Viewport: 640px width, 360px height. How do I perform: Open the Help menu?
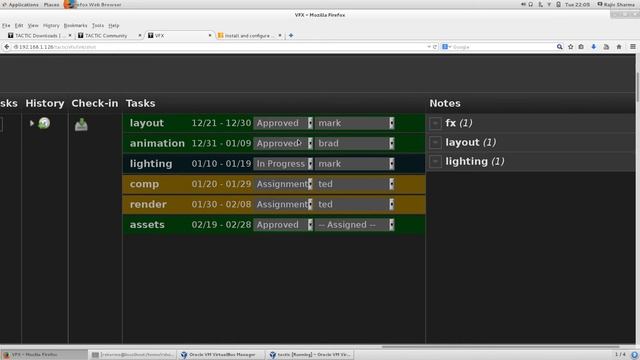point(114,25)
